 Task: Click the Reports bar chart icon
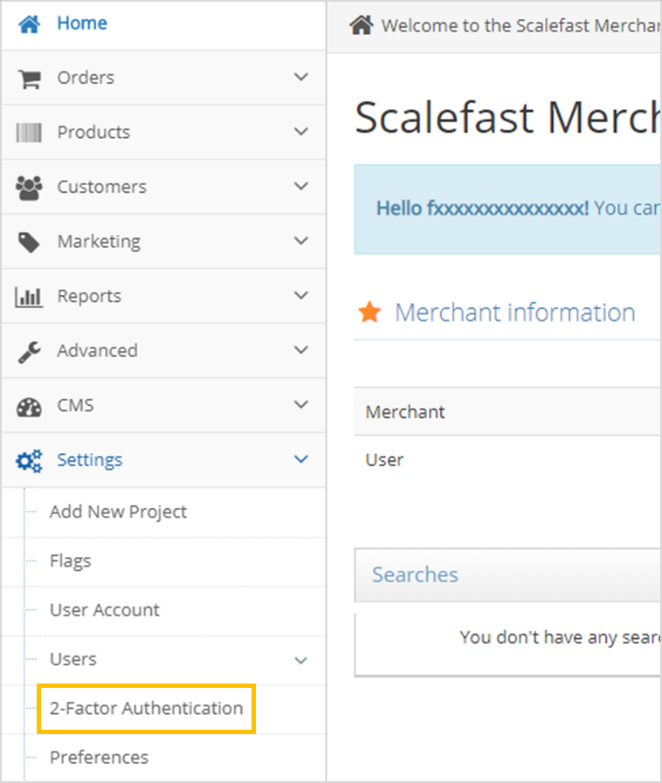[29, 296]
